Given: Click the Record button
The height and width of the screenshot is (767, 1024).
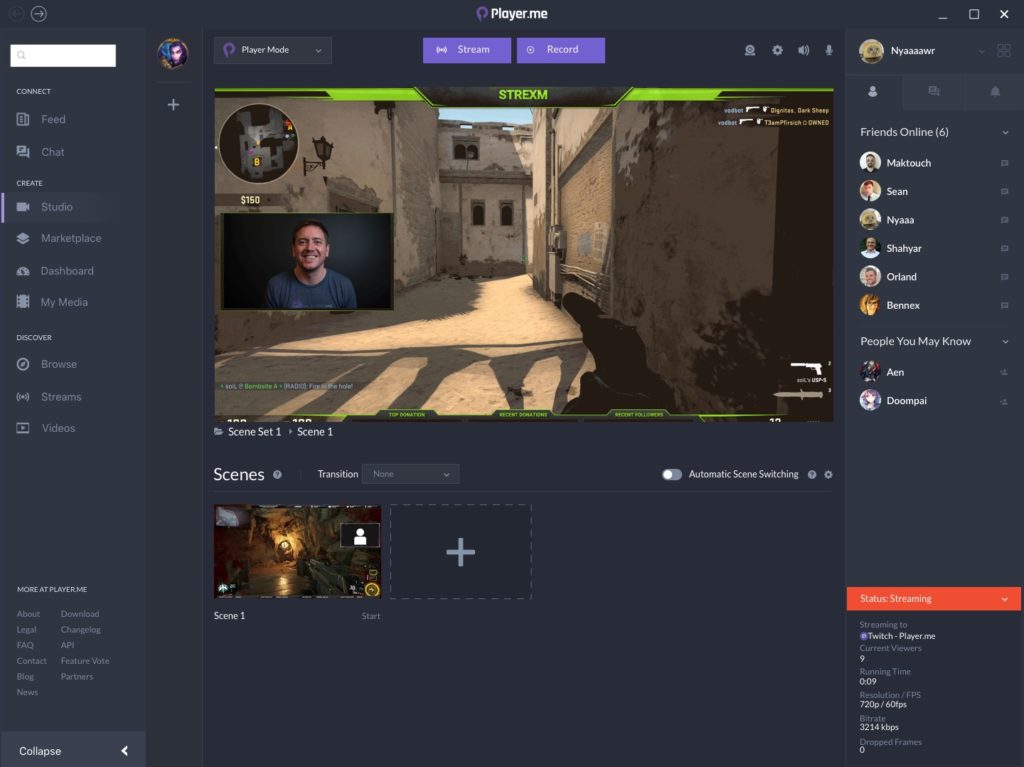Looking at the screenshot, I should 560,50.
